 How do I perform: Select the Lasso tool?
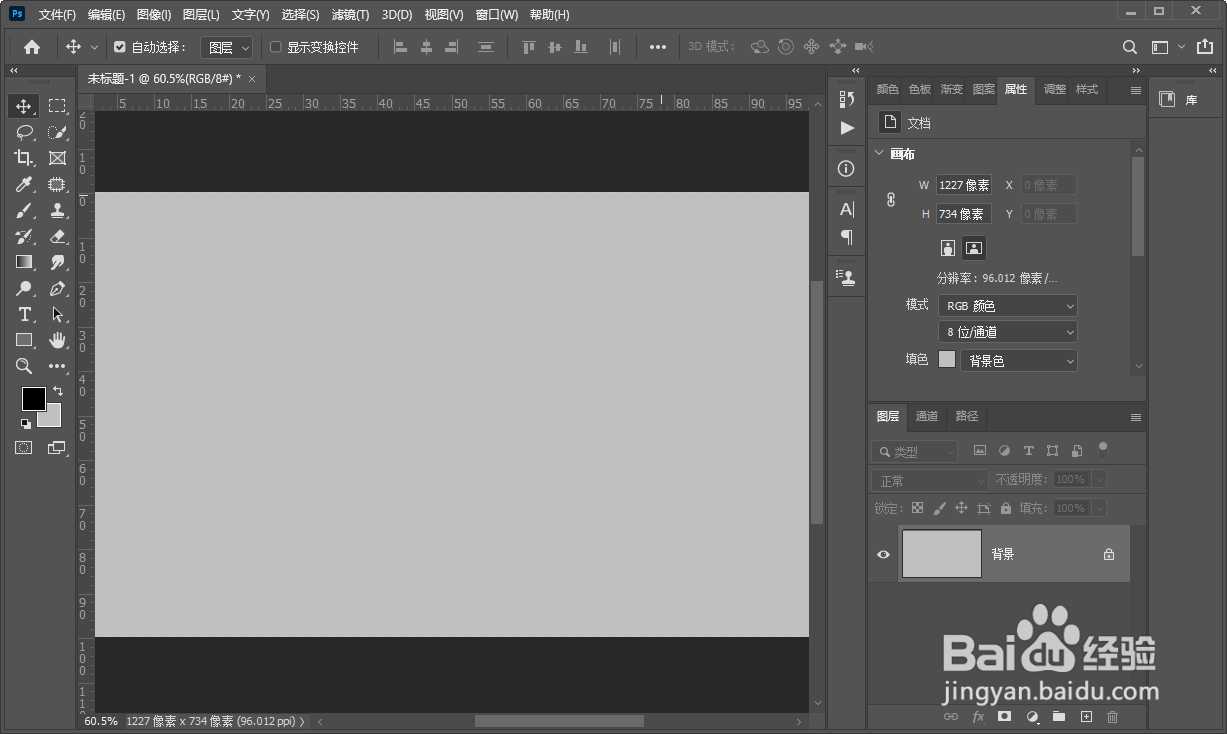click(x=24, y=132)
